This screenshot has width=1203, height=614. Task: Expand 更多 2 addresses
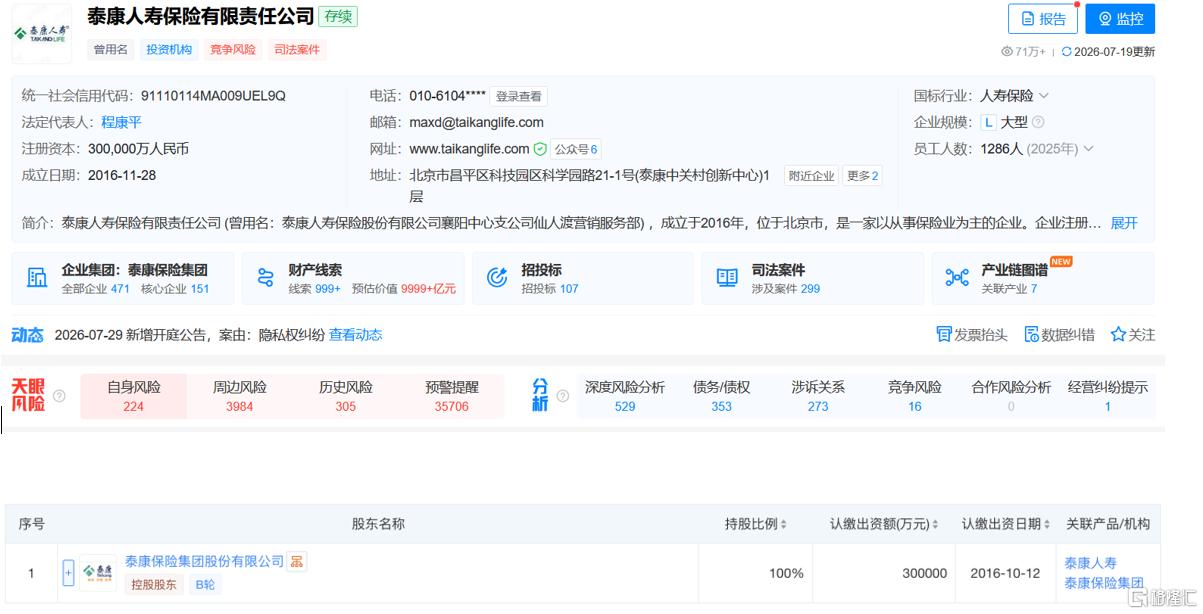[x=862, y=176]
